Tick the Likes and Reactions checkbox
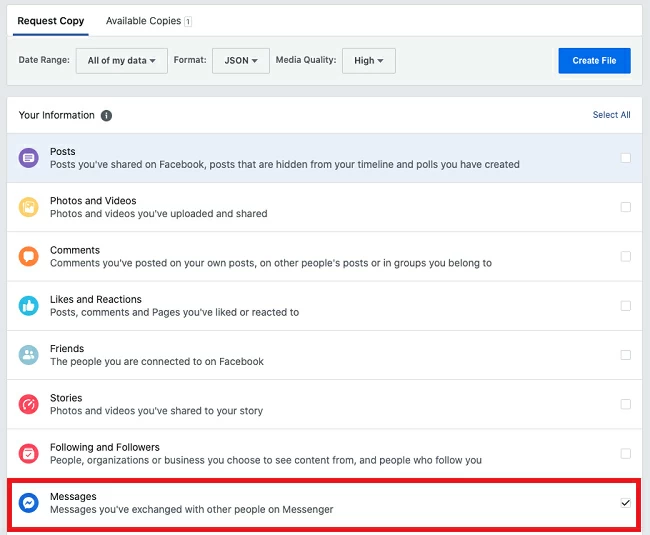Image resolution: width=650 pixels, height=535 pixels. point(626,306)
